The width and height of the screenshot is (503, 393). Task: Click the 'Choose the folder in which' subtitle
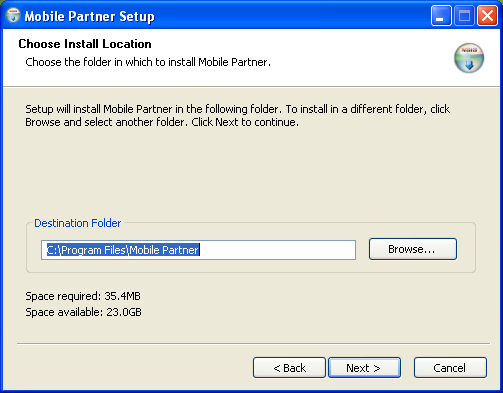coord(148,62)
